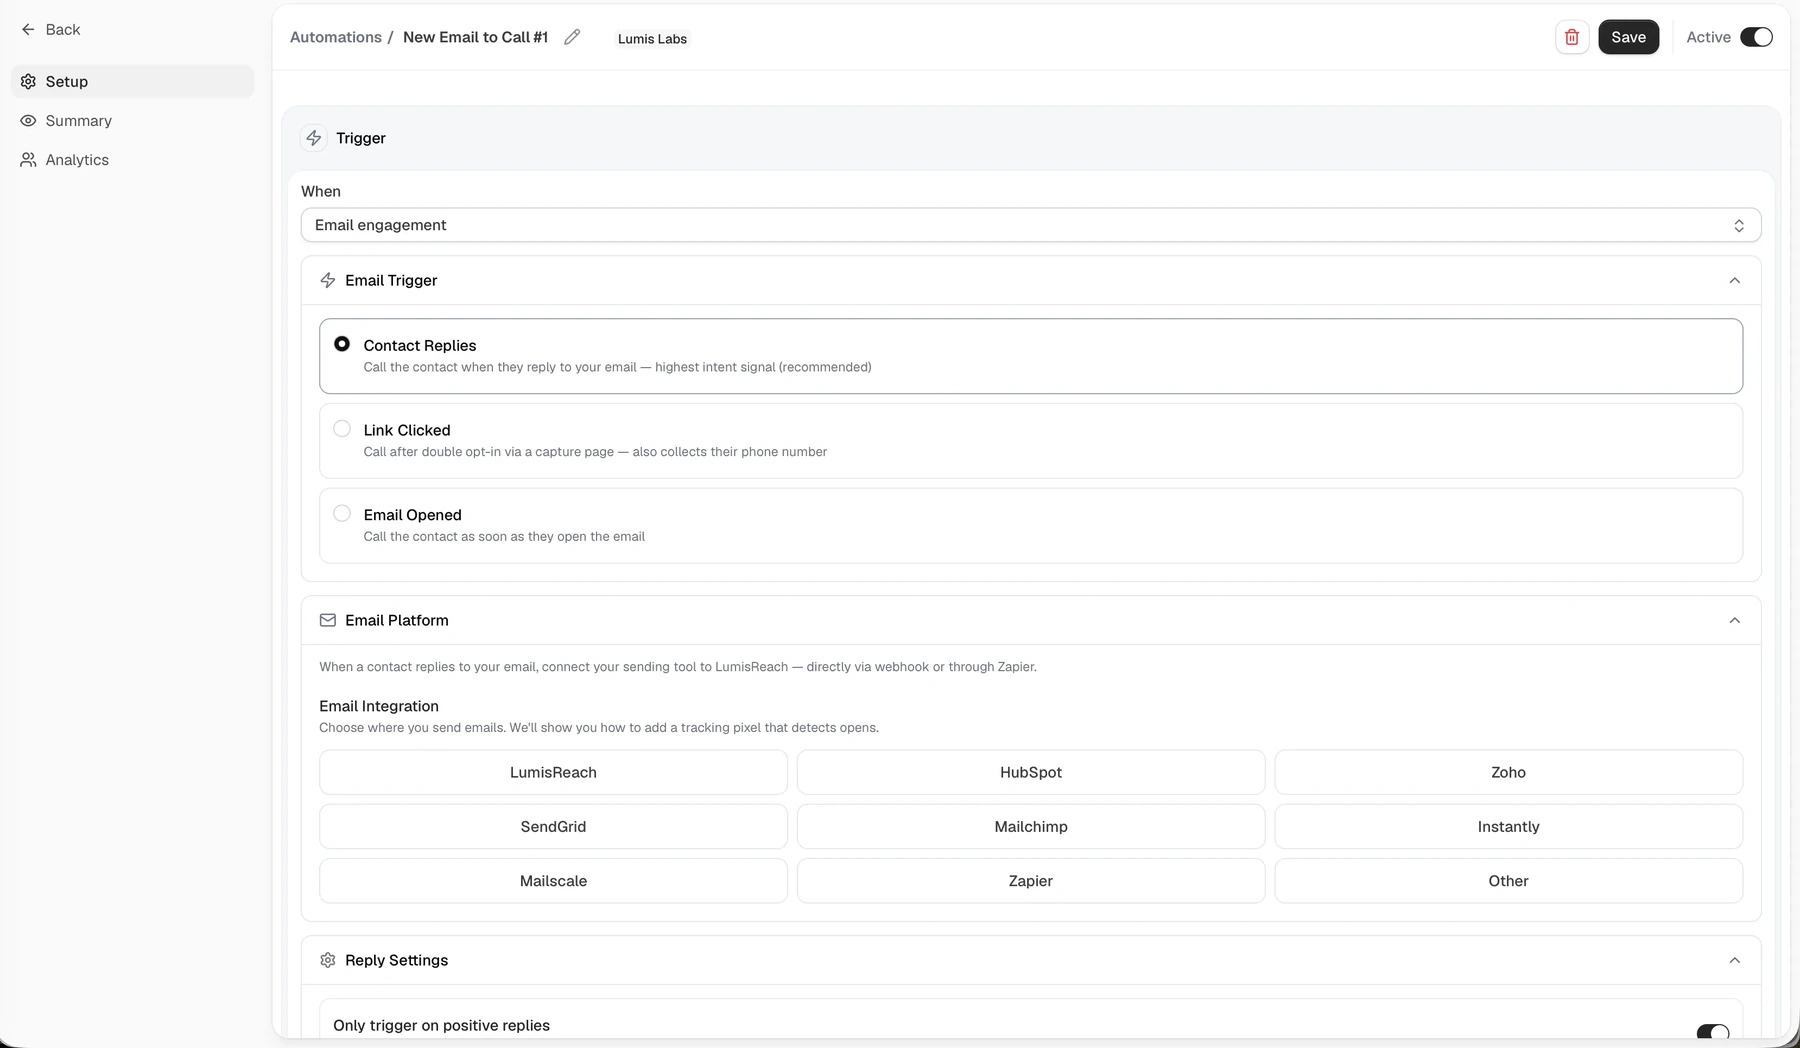Screen dimensions: 1800x1048
Task: Collapse the Email Trigger section chevron
Action: [x=1735, y=280]
